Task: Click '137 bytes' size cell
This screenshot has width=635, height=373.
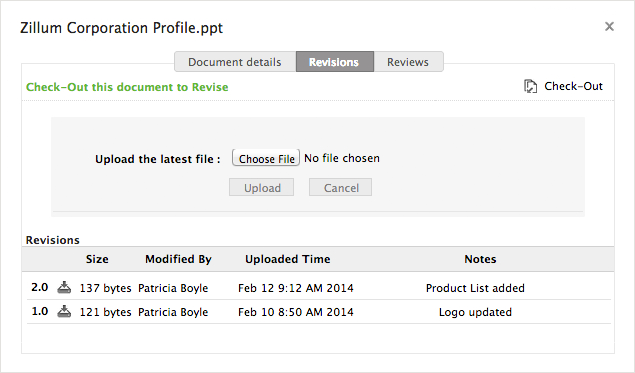Action: (x=105, y=288)
